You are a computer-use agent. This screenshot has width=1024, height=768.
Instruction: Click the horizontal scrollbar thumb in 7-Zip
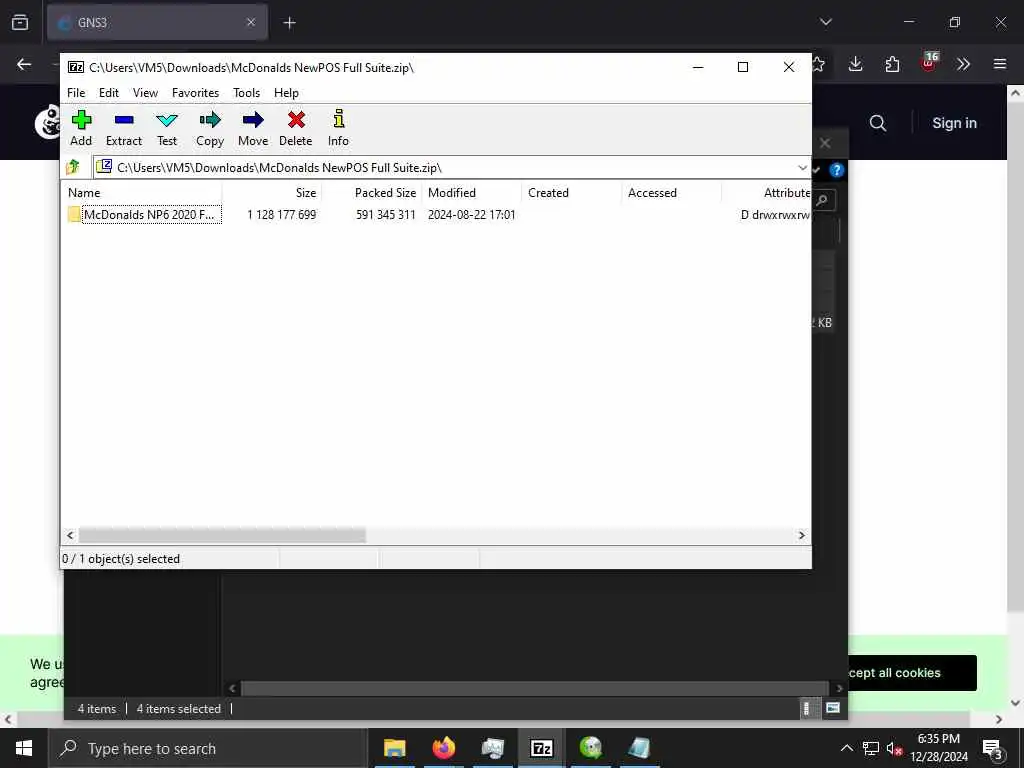coord(222,536)
